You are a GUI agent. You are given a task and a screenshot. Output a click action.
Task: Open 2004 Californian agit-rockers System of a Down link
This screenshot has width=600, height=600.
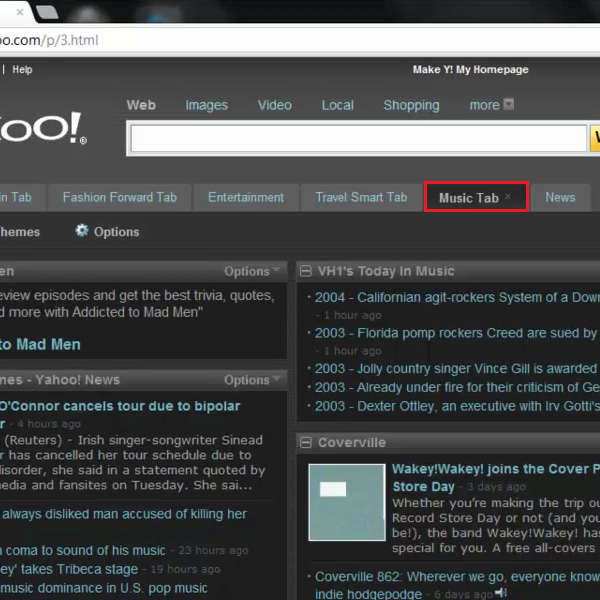pyautogui.click(x=457, y=297)
